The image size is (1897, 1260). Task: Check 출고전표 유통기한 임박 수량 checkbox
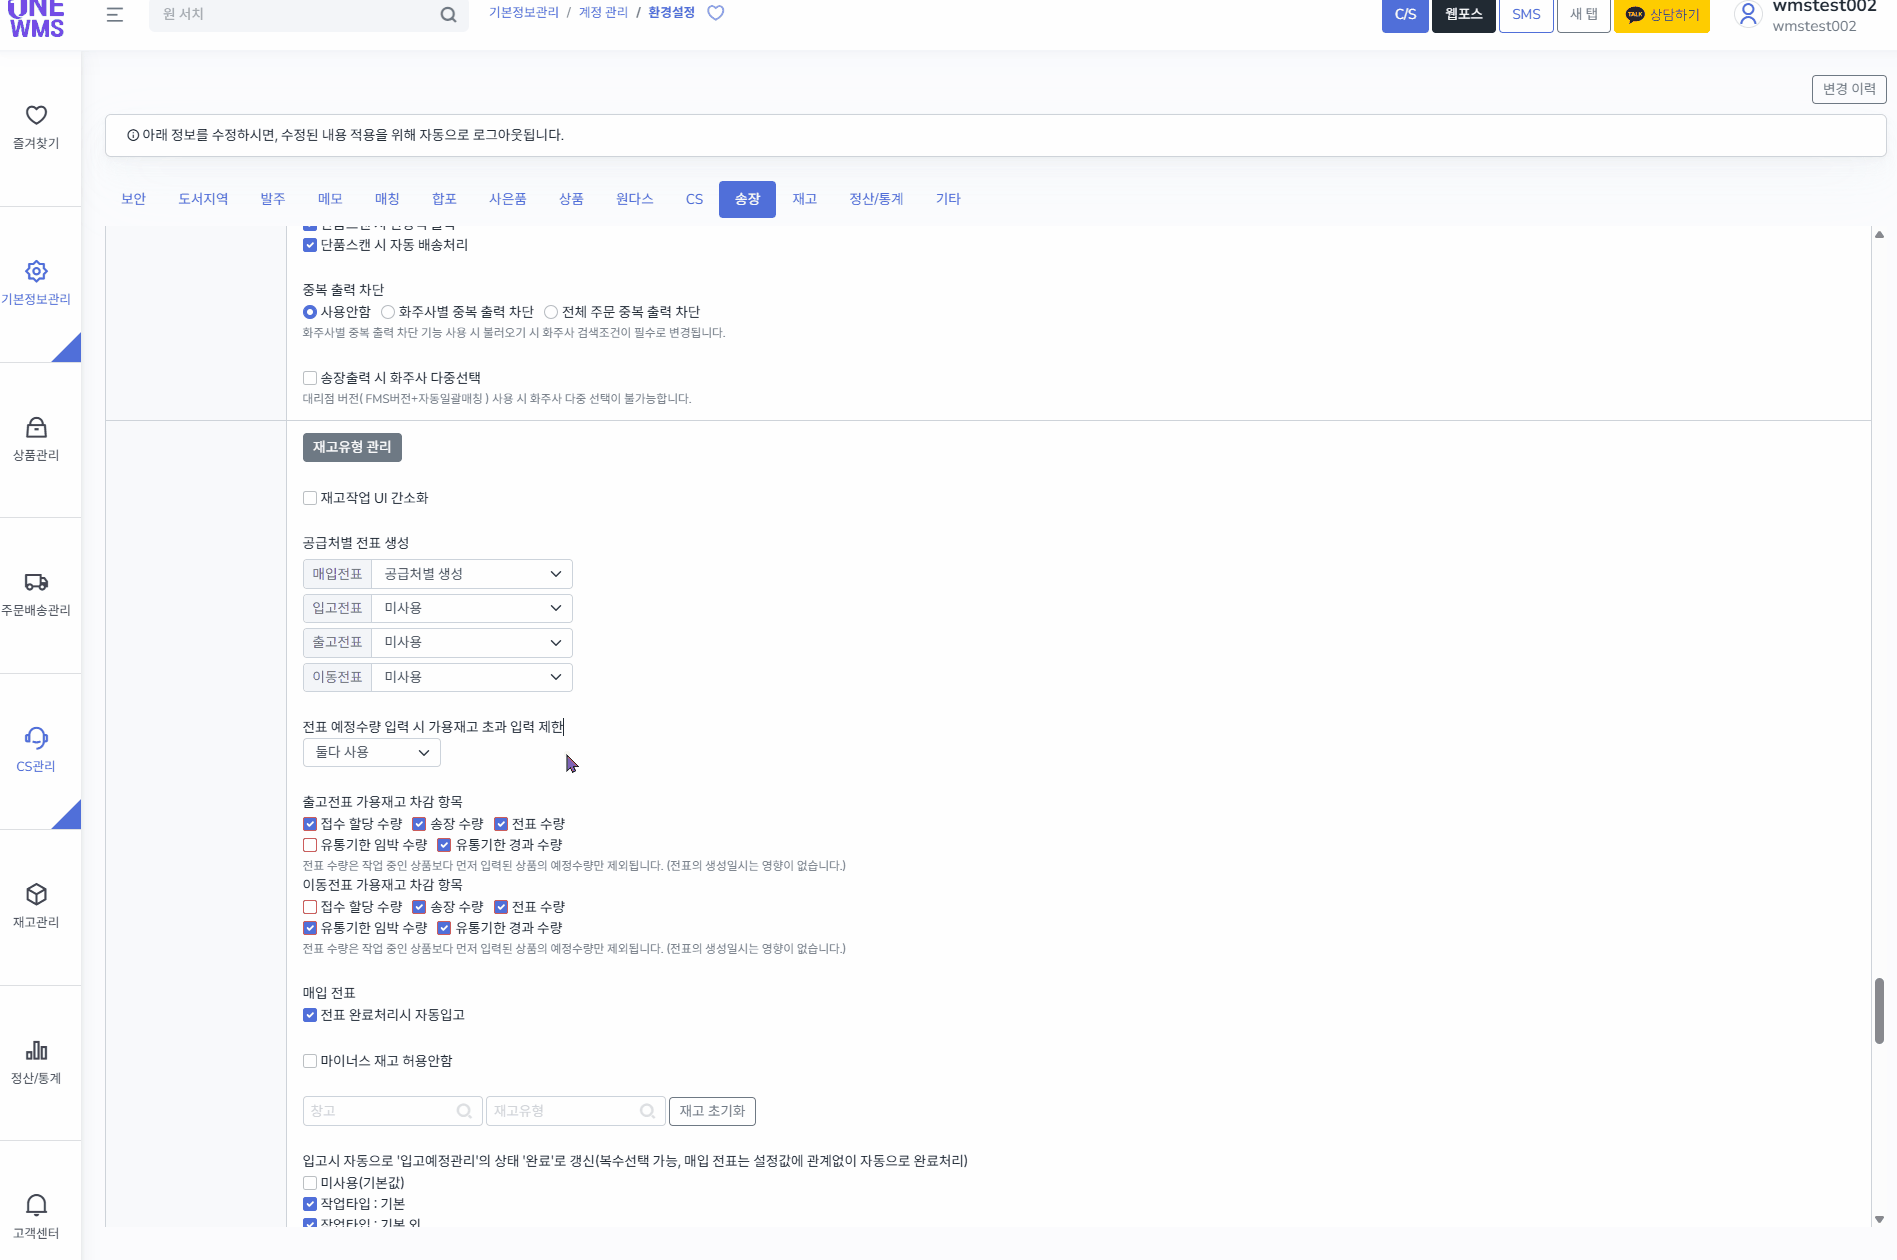pos(310,845)
